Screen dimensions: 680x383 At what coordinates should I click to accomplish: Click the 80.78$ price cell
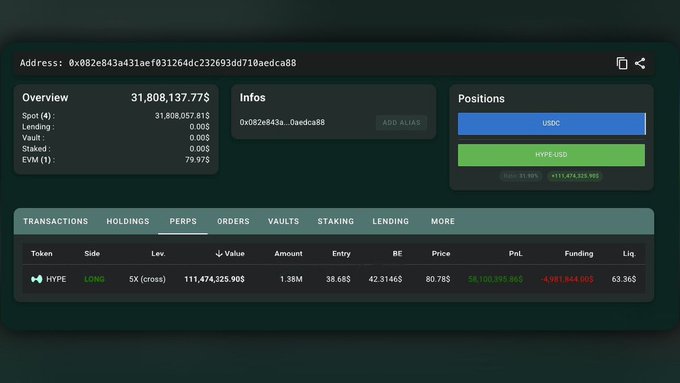tap(438, 279)
